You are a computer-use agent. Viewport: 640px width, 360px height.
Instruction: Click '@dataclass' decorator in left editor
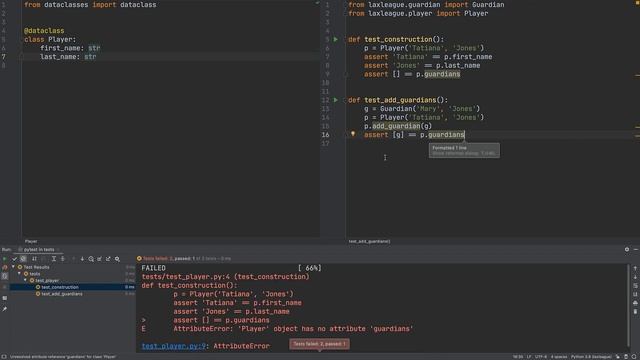point(44,31)
